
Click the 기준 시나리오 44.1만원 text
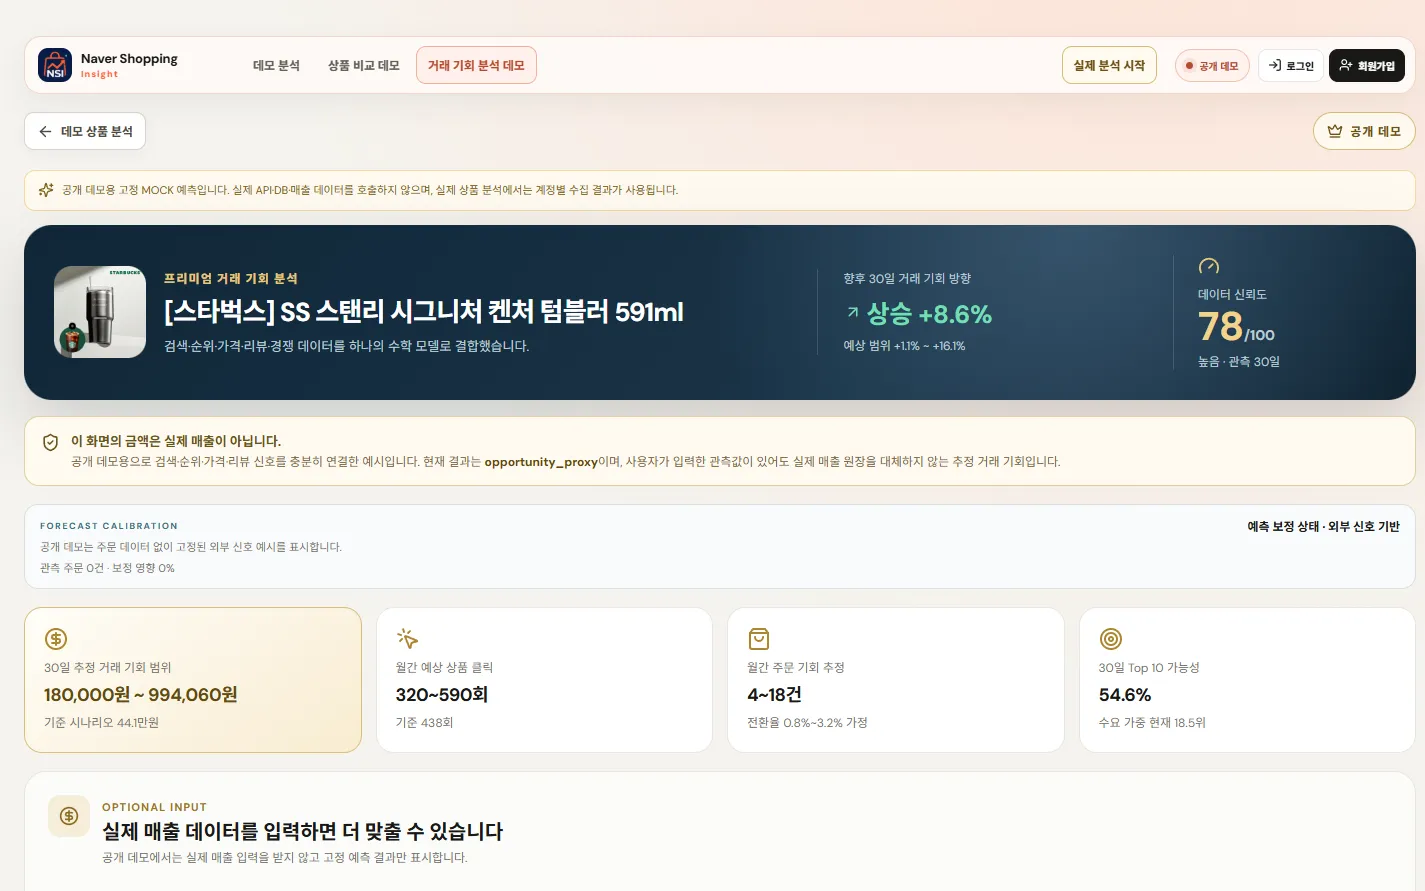point(101,723)
